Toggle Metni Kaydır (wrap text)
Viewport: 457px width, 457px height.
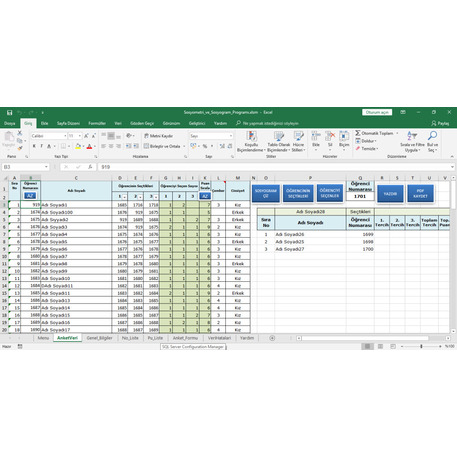158,136
